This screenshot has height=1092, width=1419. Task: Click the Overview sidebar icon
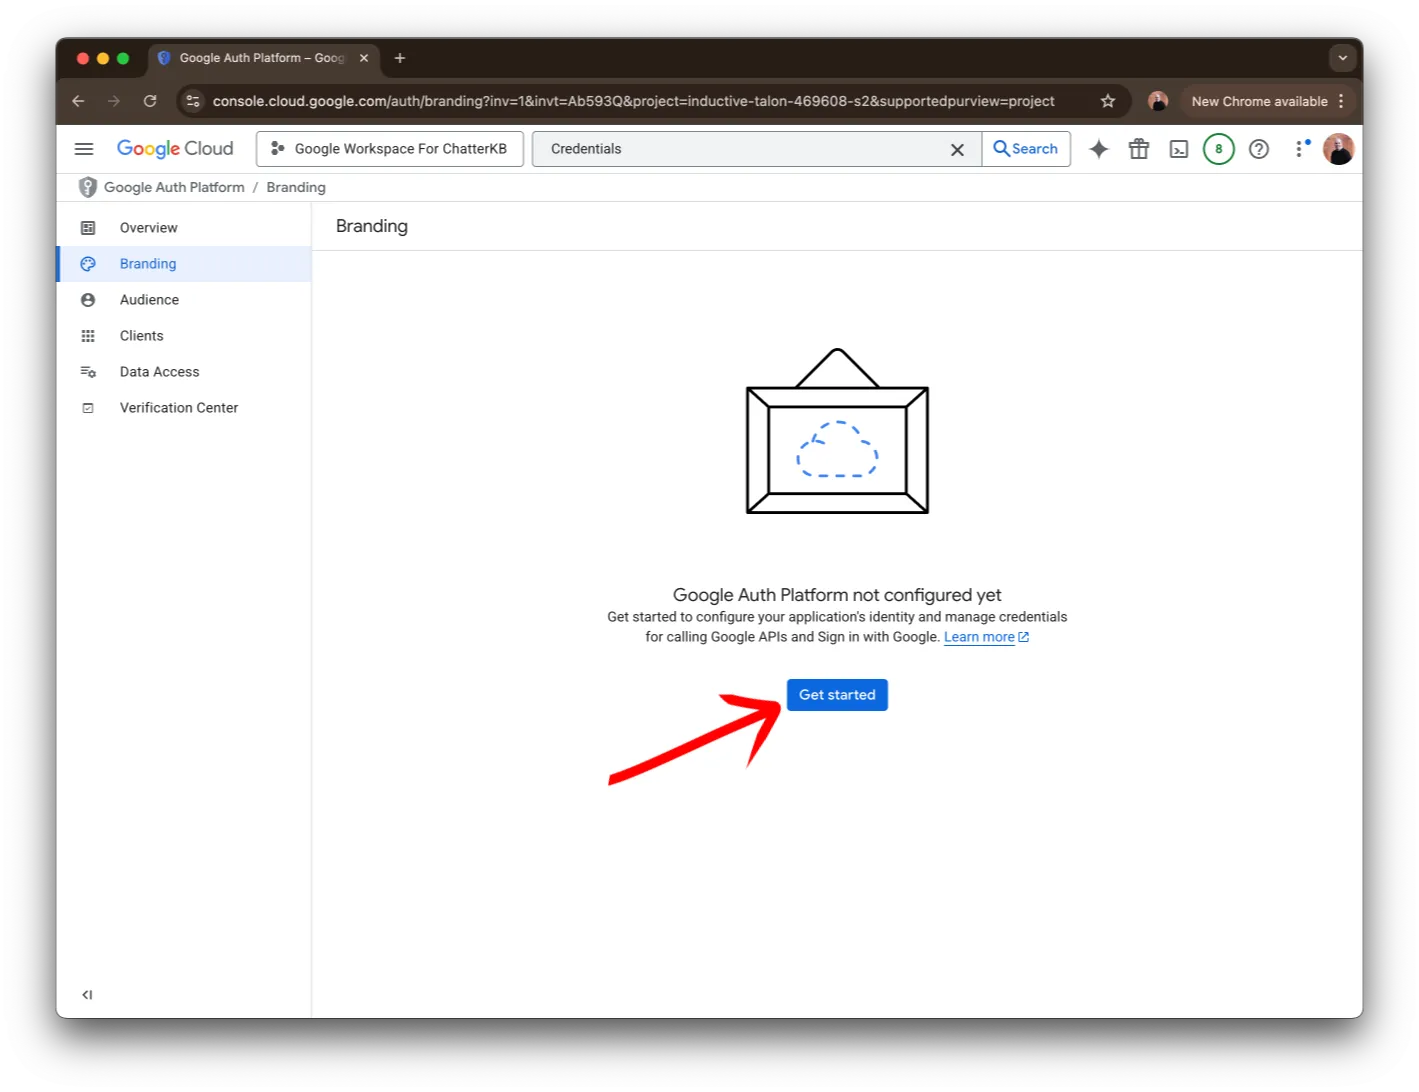pos(88,228)
